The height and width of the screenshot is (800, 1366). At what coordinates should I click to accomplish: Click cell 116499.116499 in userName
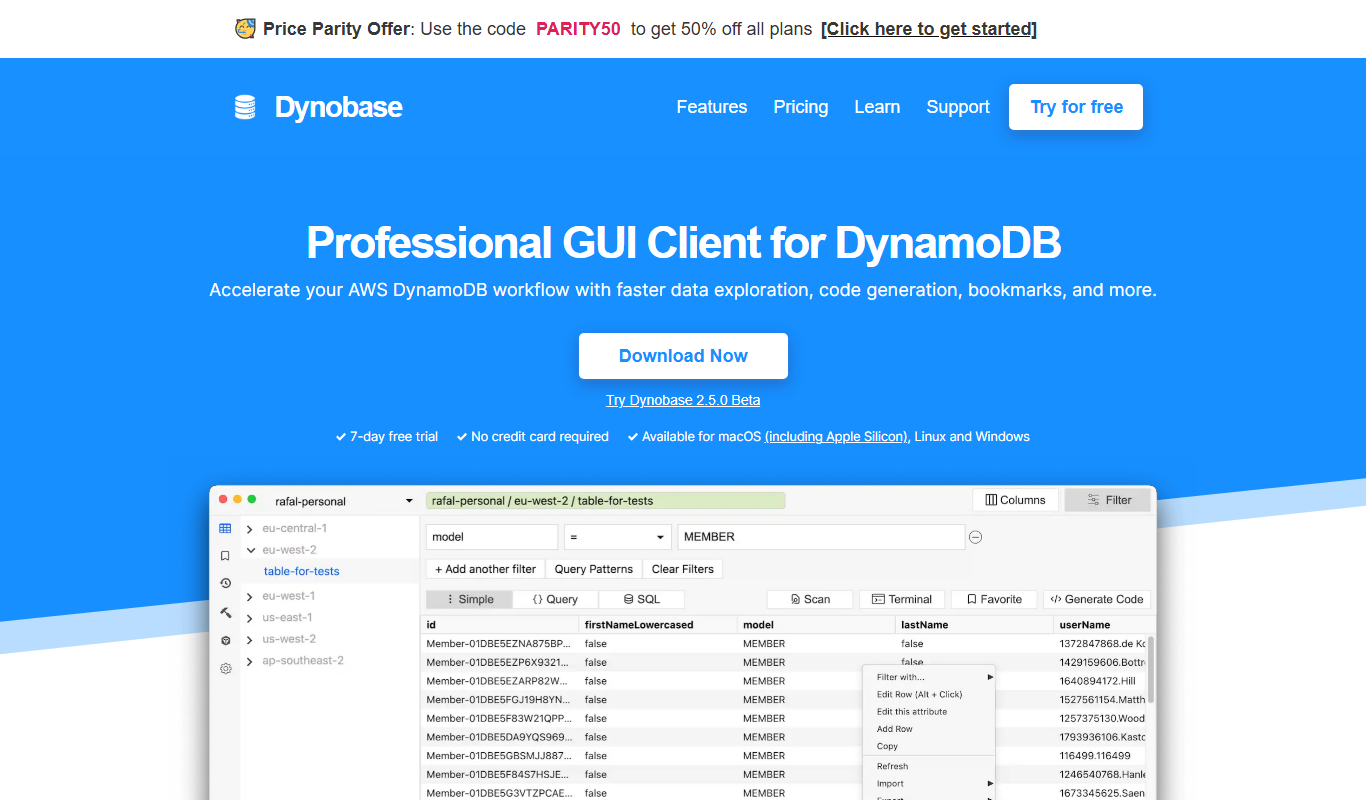point(1095,756)
